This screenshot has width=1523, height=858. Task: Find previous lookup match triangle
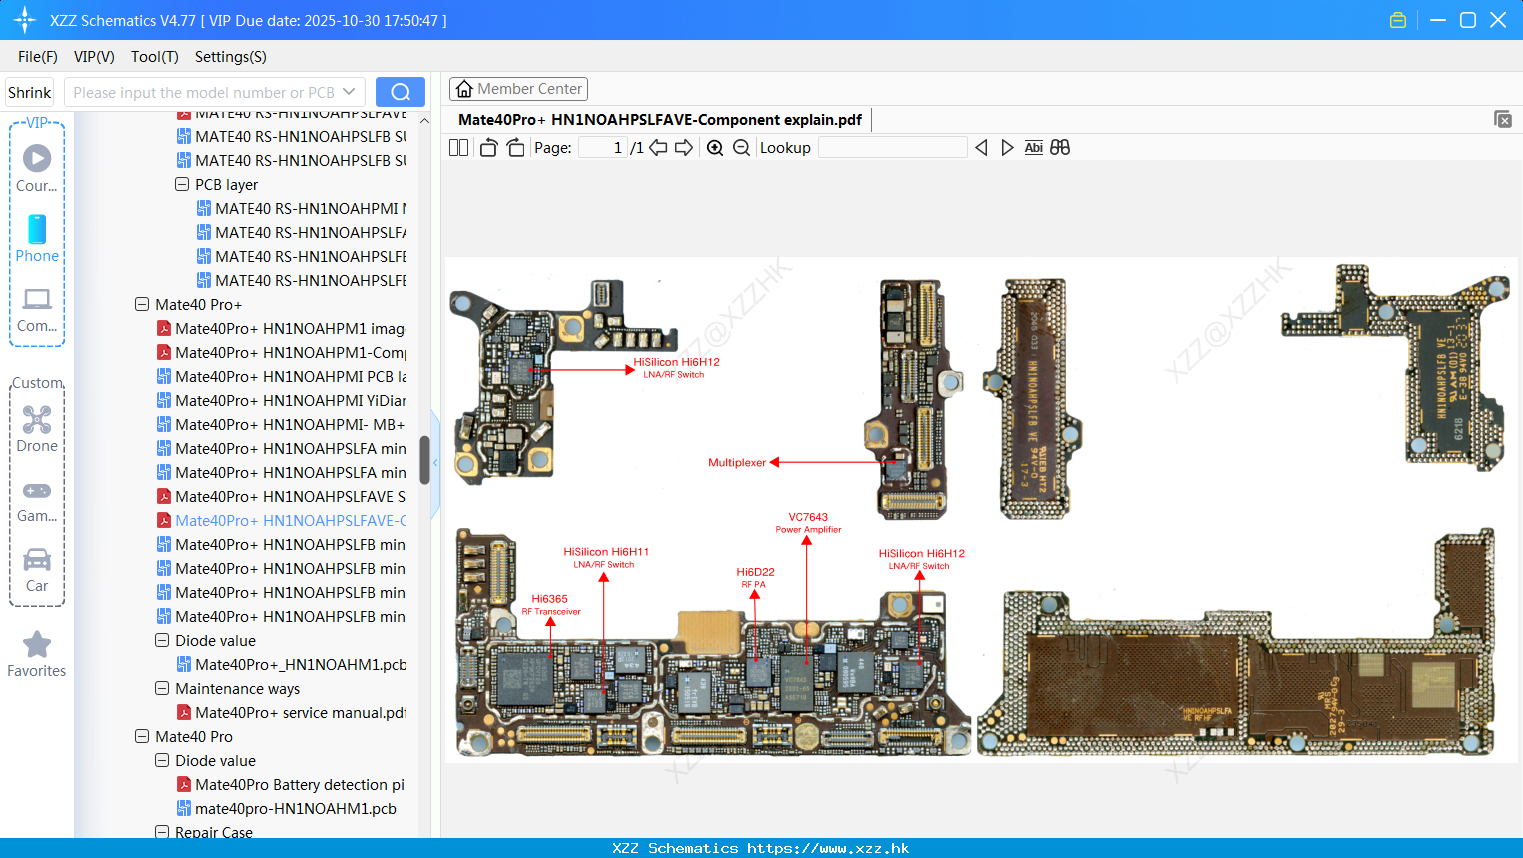pos(981,148)
